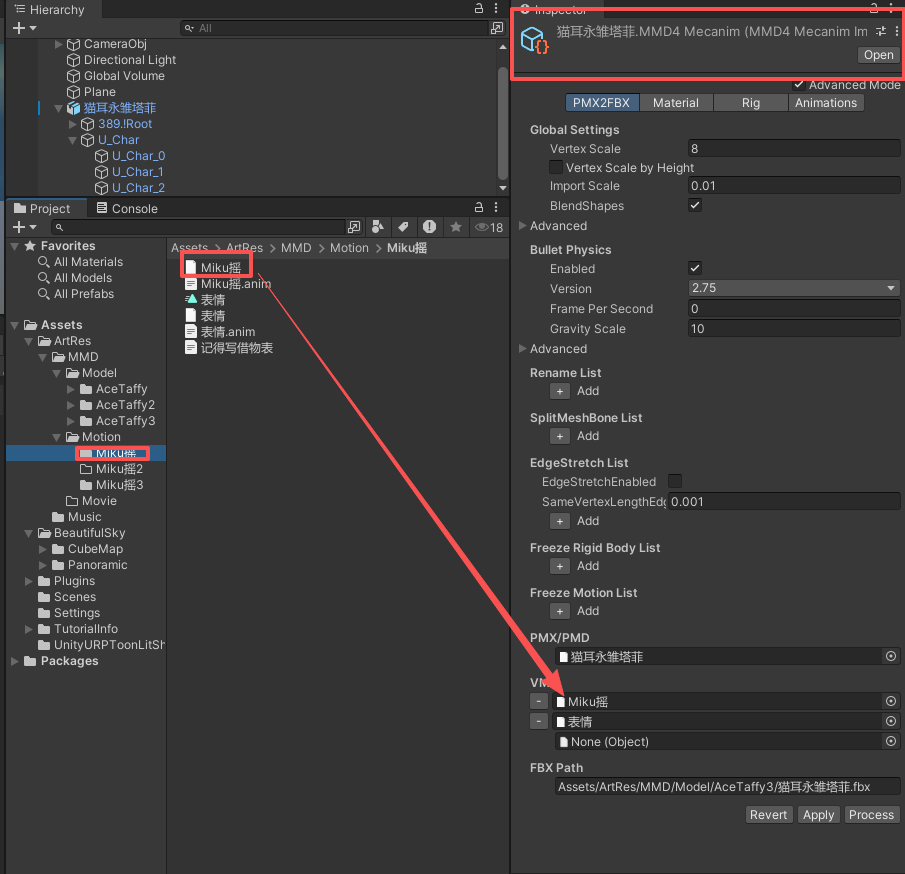905x874 pixels.
Task: Enable the EdgeStretchEnabled checkbox
Action: (675, 481)
